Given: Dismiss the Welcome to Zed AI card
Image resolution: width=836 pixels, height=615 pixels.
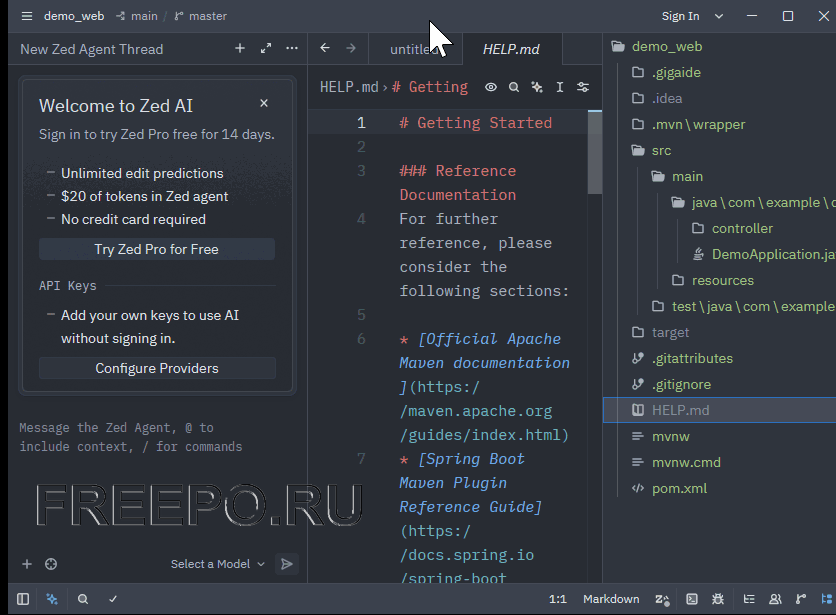Looking at the screenshot, I should click(x=264, y=103).
